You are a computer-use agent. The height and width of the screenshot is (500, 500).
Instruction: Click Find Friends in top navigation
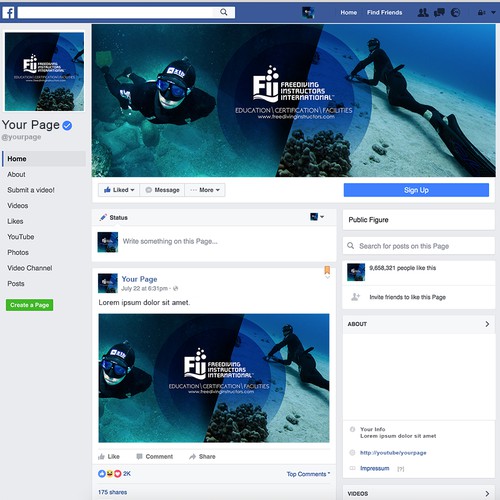385,12
